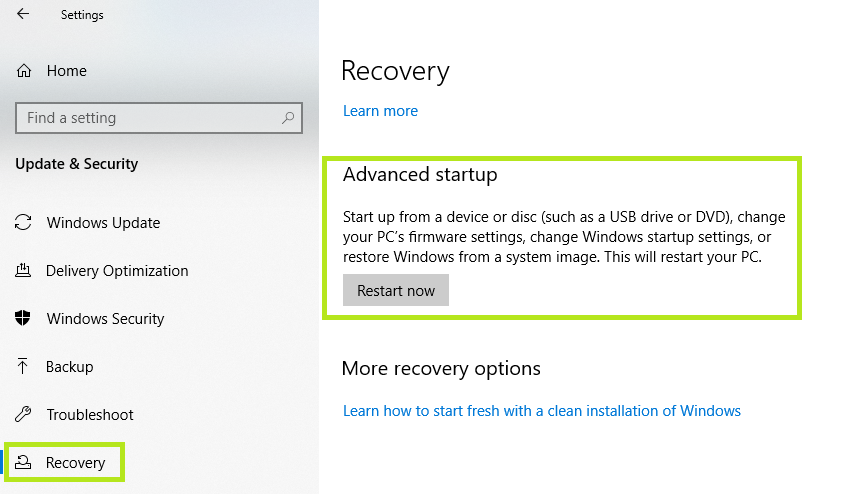Screen dimensions: 853x494
Task: Switch to the Windows Security text label
Action: tap(105, 319)
